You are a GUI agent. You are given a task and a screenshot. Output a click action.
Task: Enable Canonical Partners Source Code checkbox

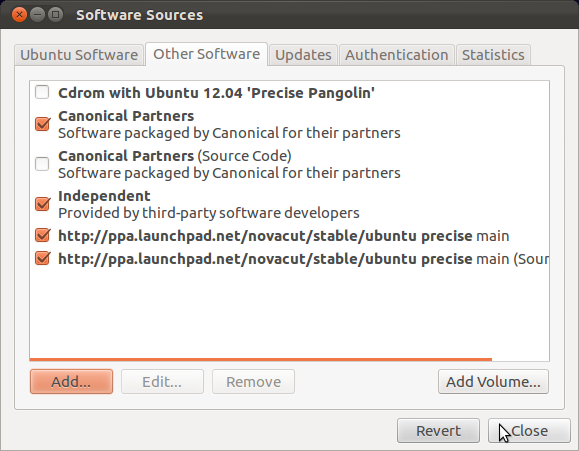tap(42, 164)
